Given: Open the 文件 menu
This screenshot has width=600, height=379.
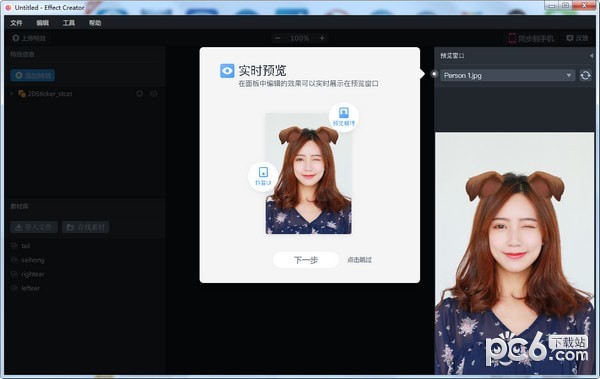Looking at the screenshot, I should 16,23.
